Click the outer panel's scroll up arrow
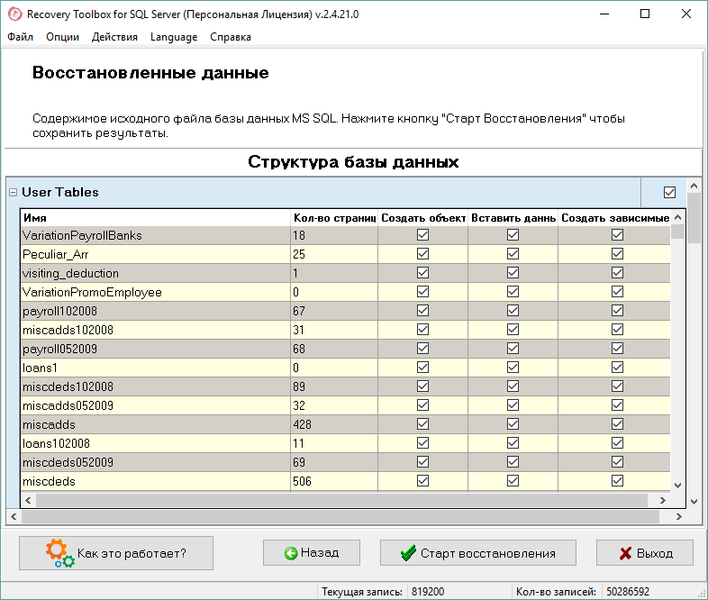This screenshot has width=708, height=600. tap(694, 186)
